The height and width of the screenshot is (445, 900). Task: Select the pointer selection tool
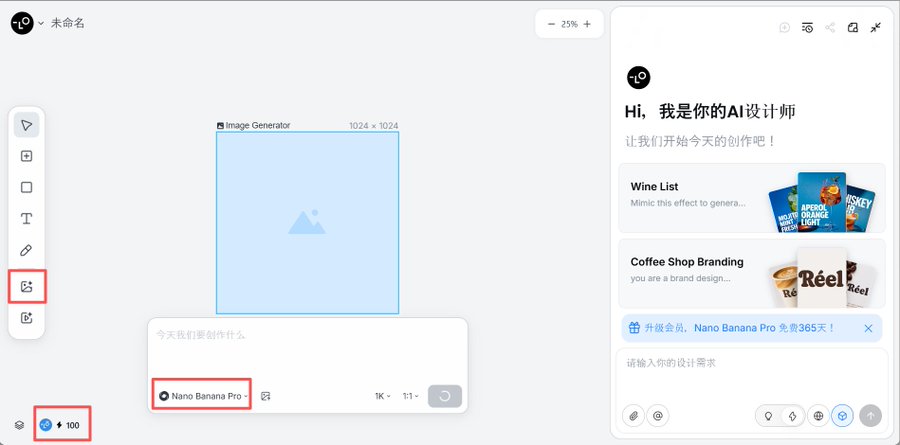point(27,125)
